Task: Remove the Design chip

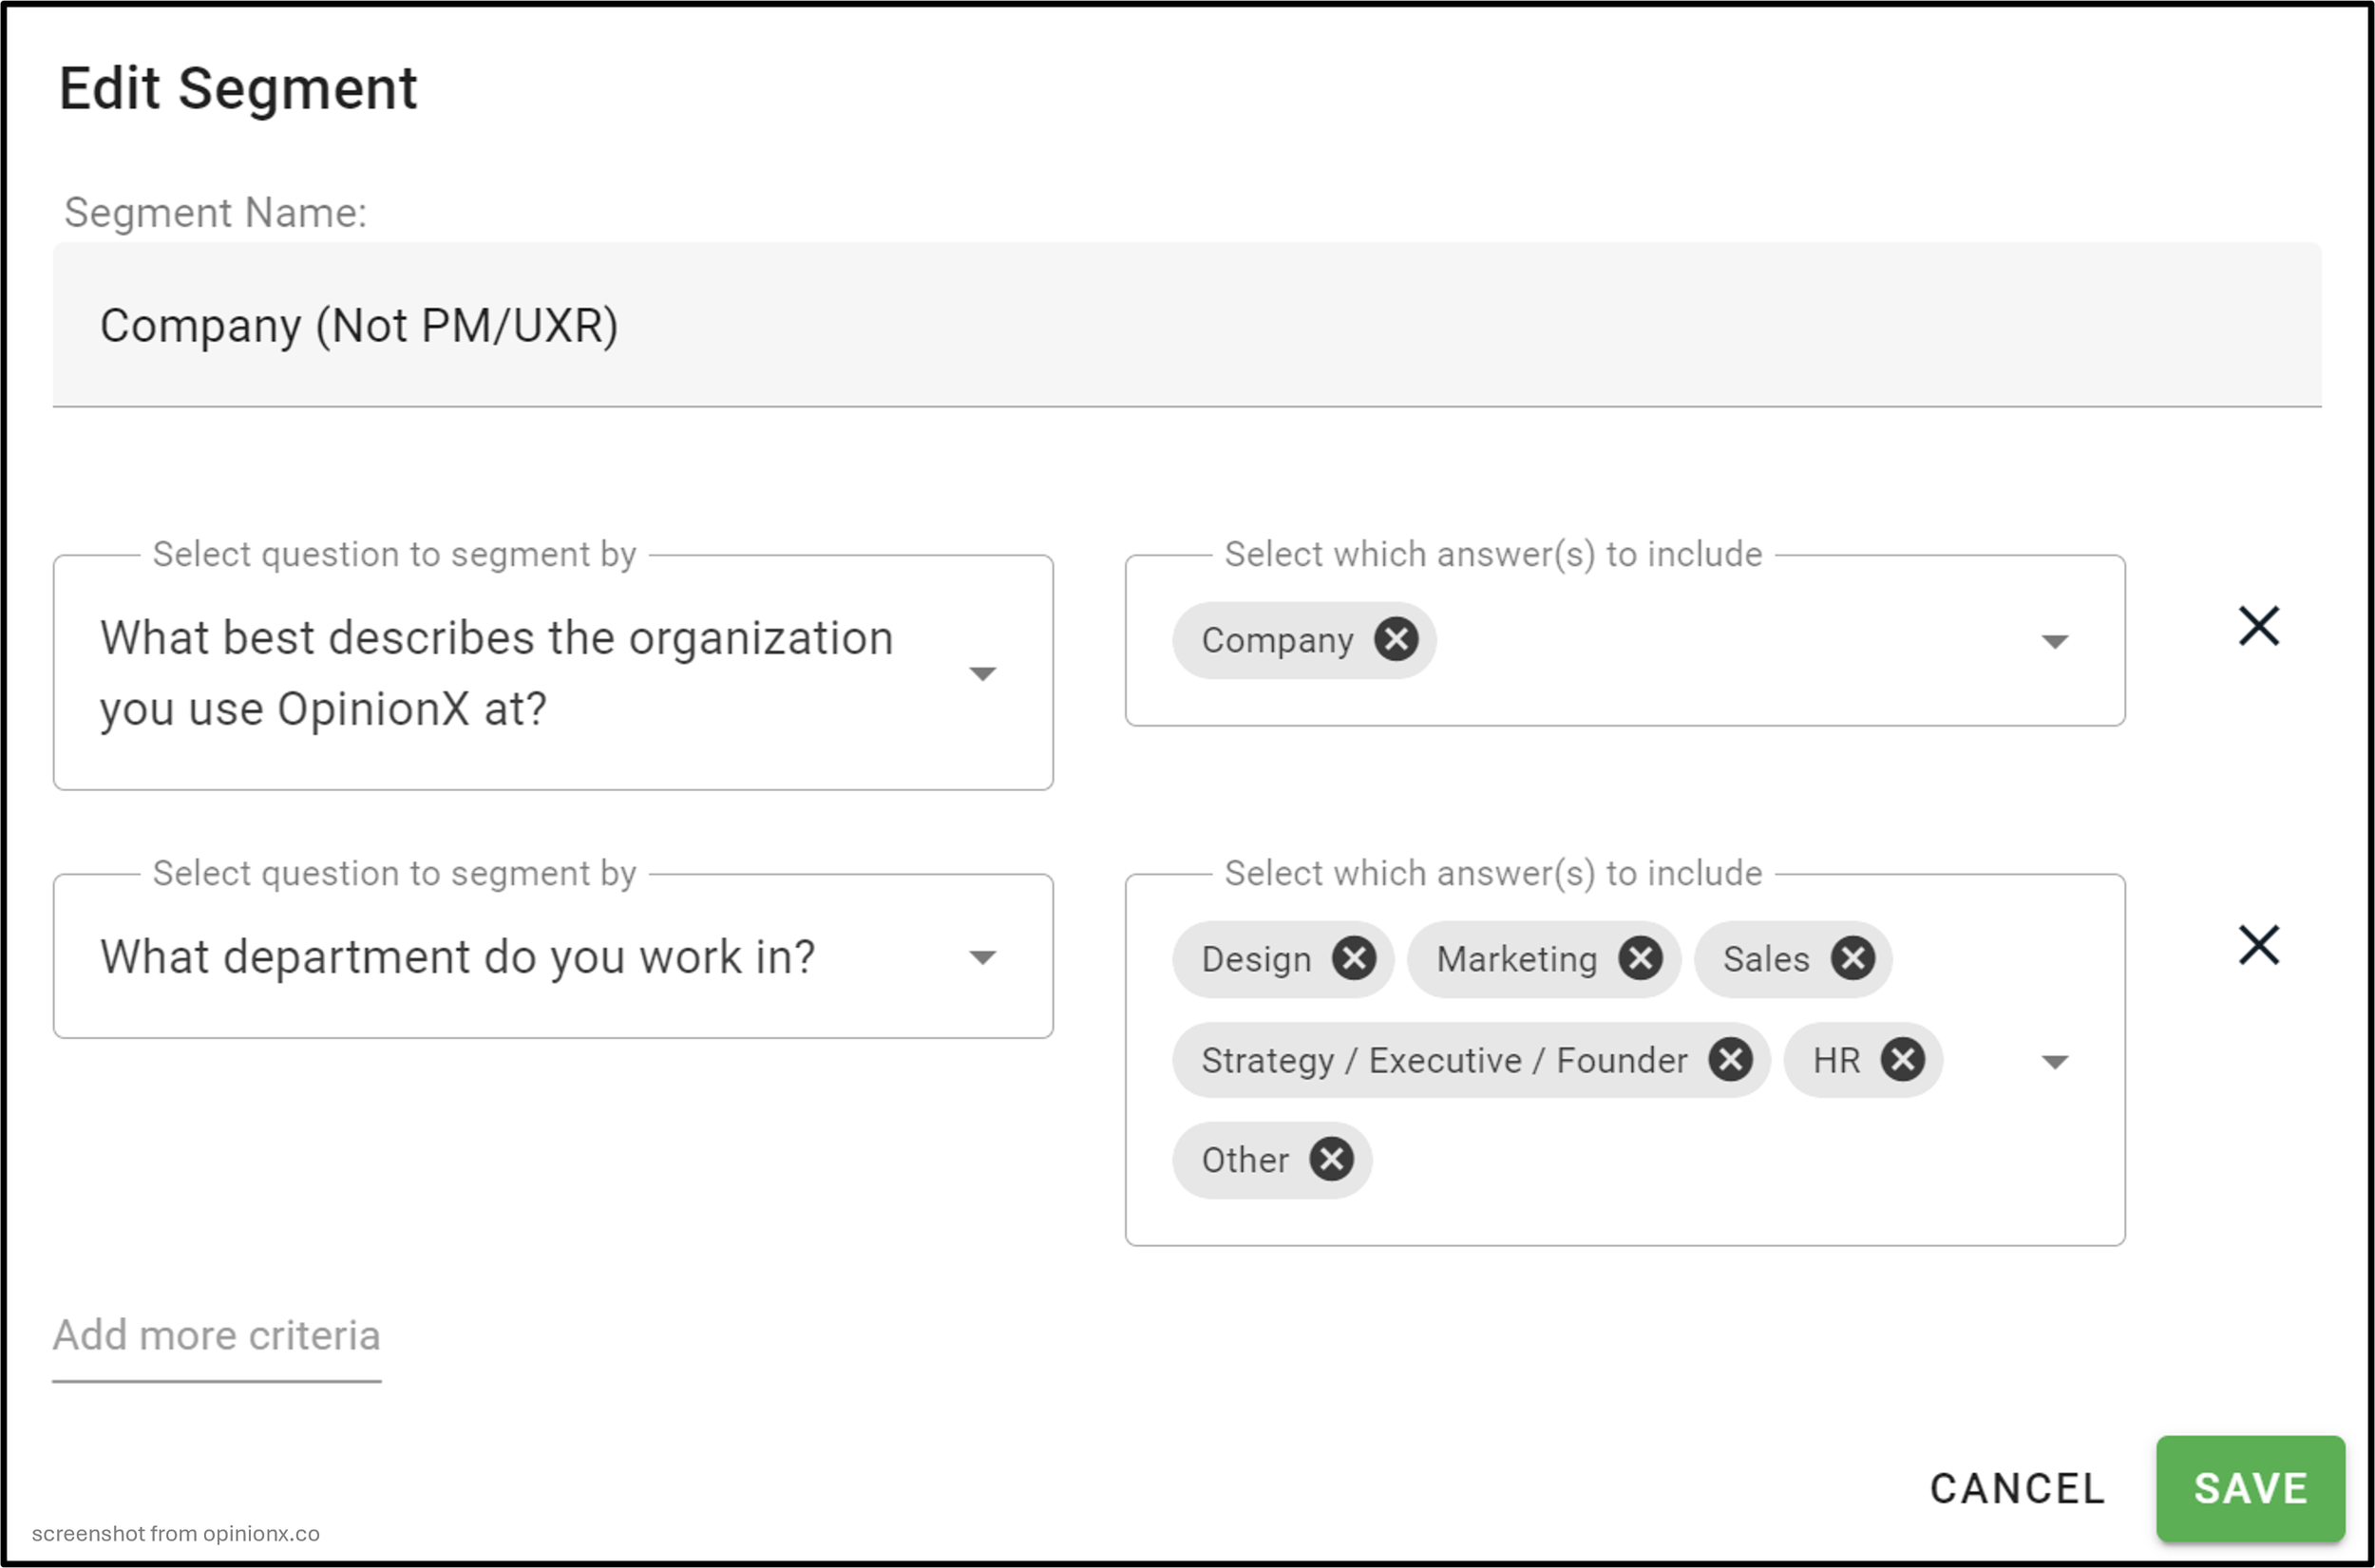Action: coord(1354,958)
